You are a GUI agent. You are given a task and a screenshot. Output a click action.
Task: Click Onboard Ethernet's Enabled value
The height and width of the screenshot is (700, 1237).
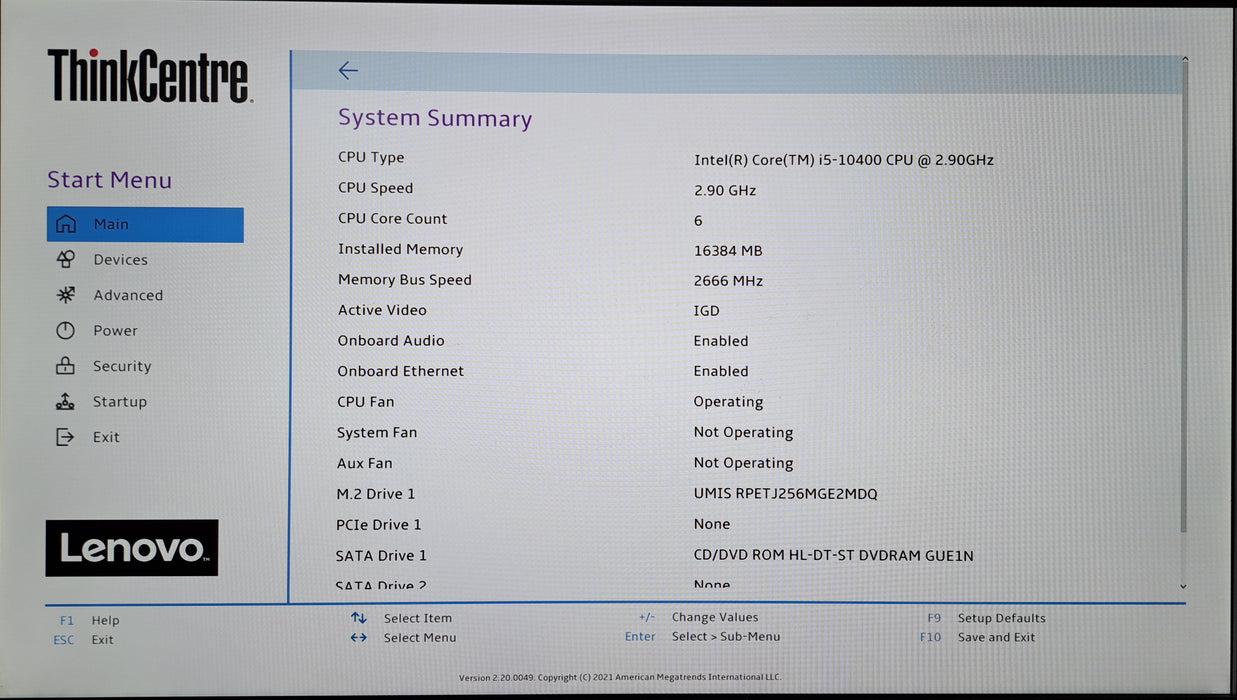coord(721,371)
